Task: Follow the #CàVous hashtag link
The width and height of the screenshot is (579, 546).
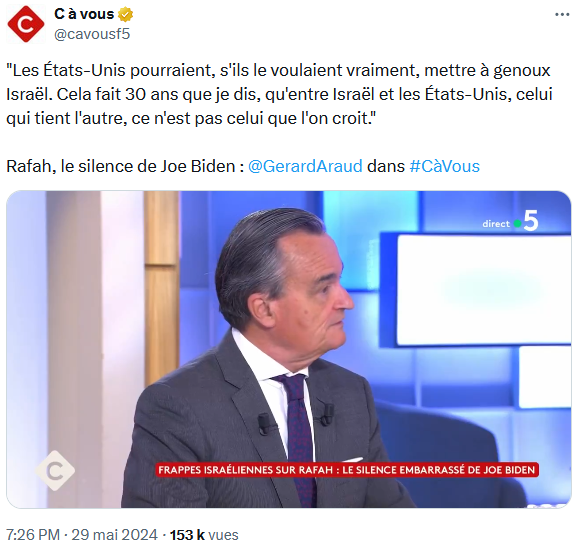Action: click(x=445, y=166)
